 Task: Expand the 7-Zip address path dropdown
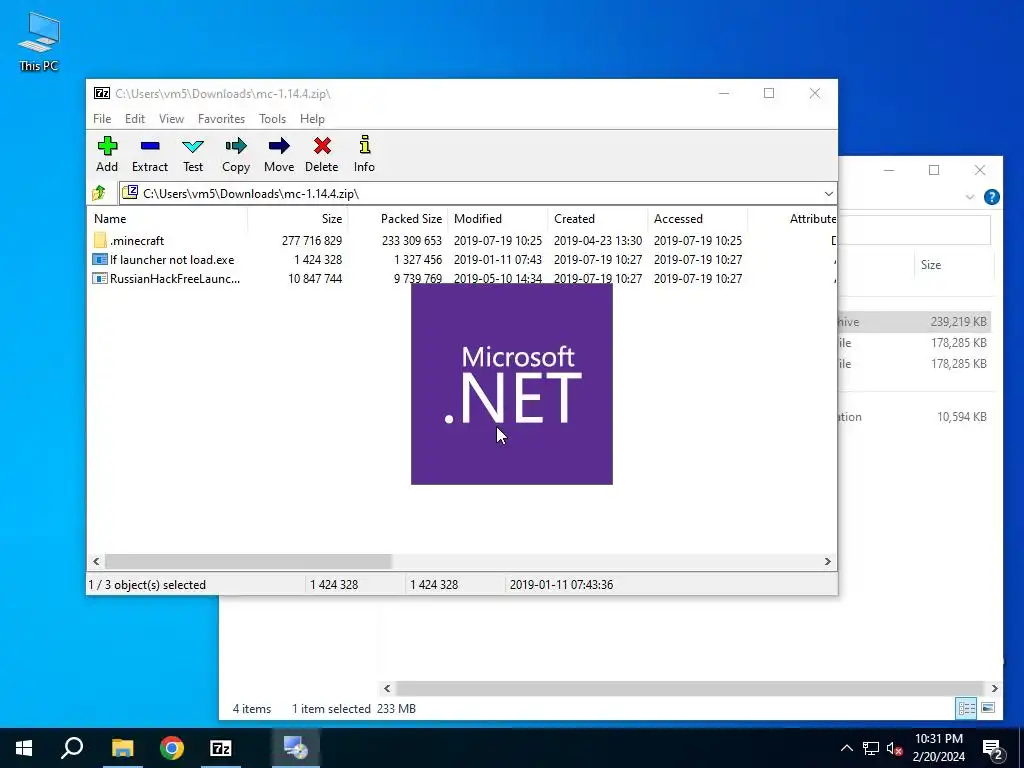click(x=828, y=193)
